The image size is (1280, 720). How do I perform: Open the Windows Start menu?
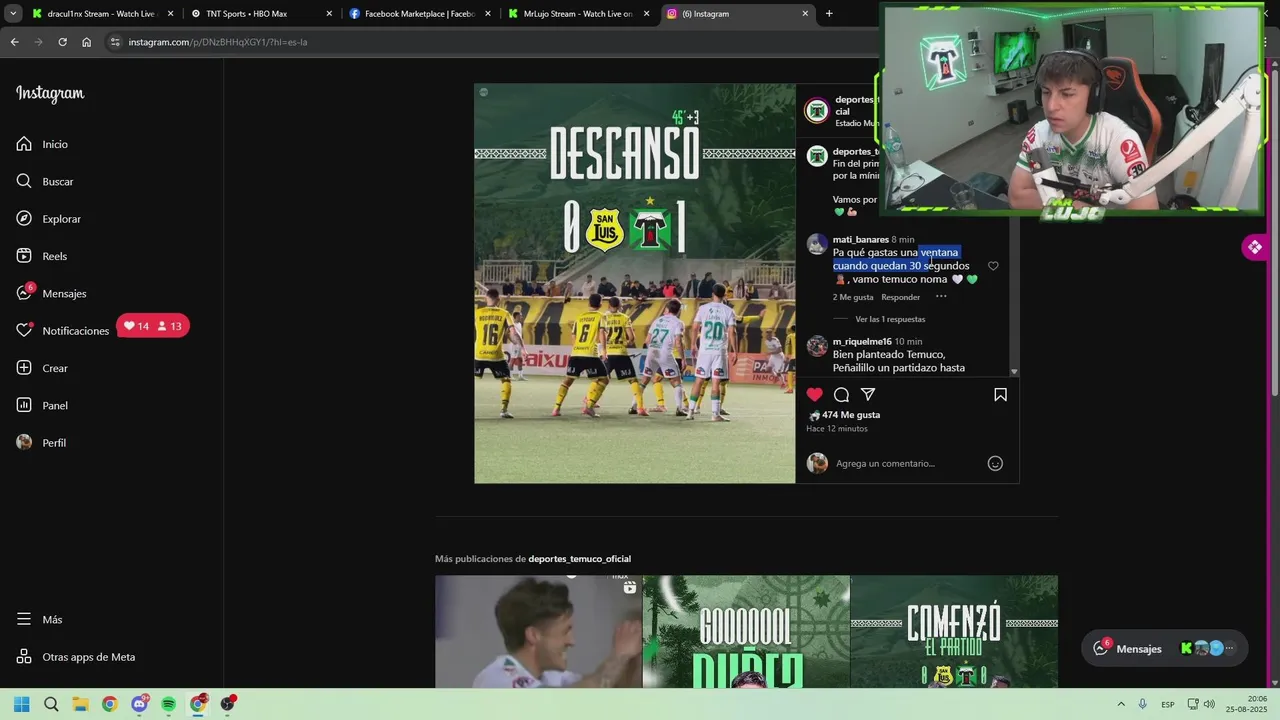click(x=22, y=704)
